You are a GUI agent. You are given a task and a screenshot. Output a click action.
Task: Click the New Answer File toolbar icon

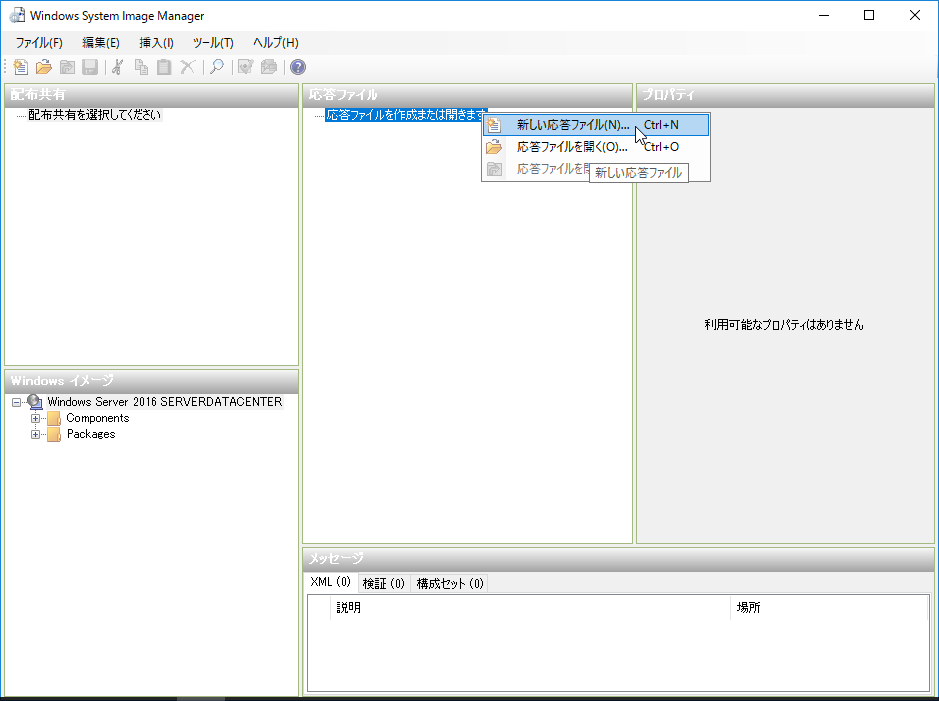pos(20,67)
